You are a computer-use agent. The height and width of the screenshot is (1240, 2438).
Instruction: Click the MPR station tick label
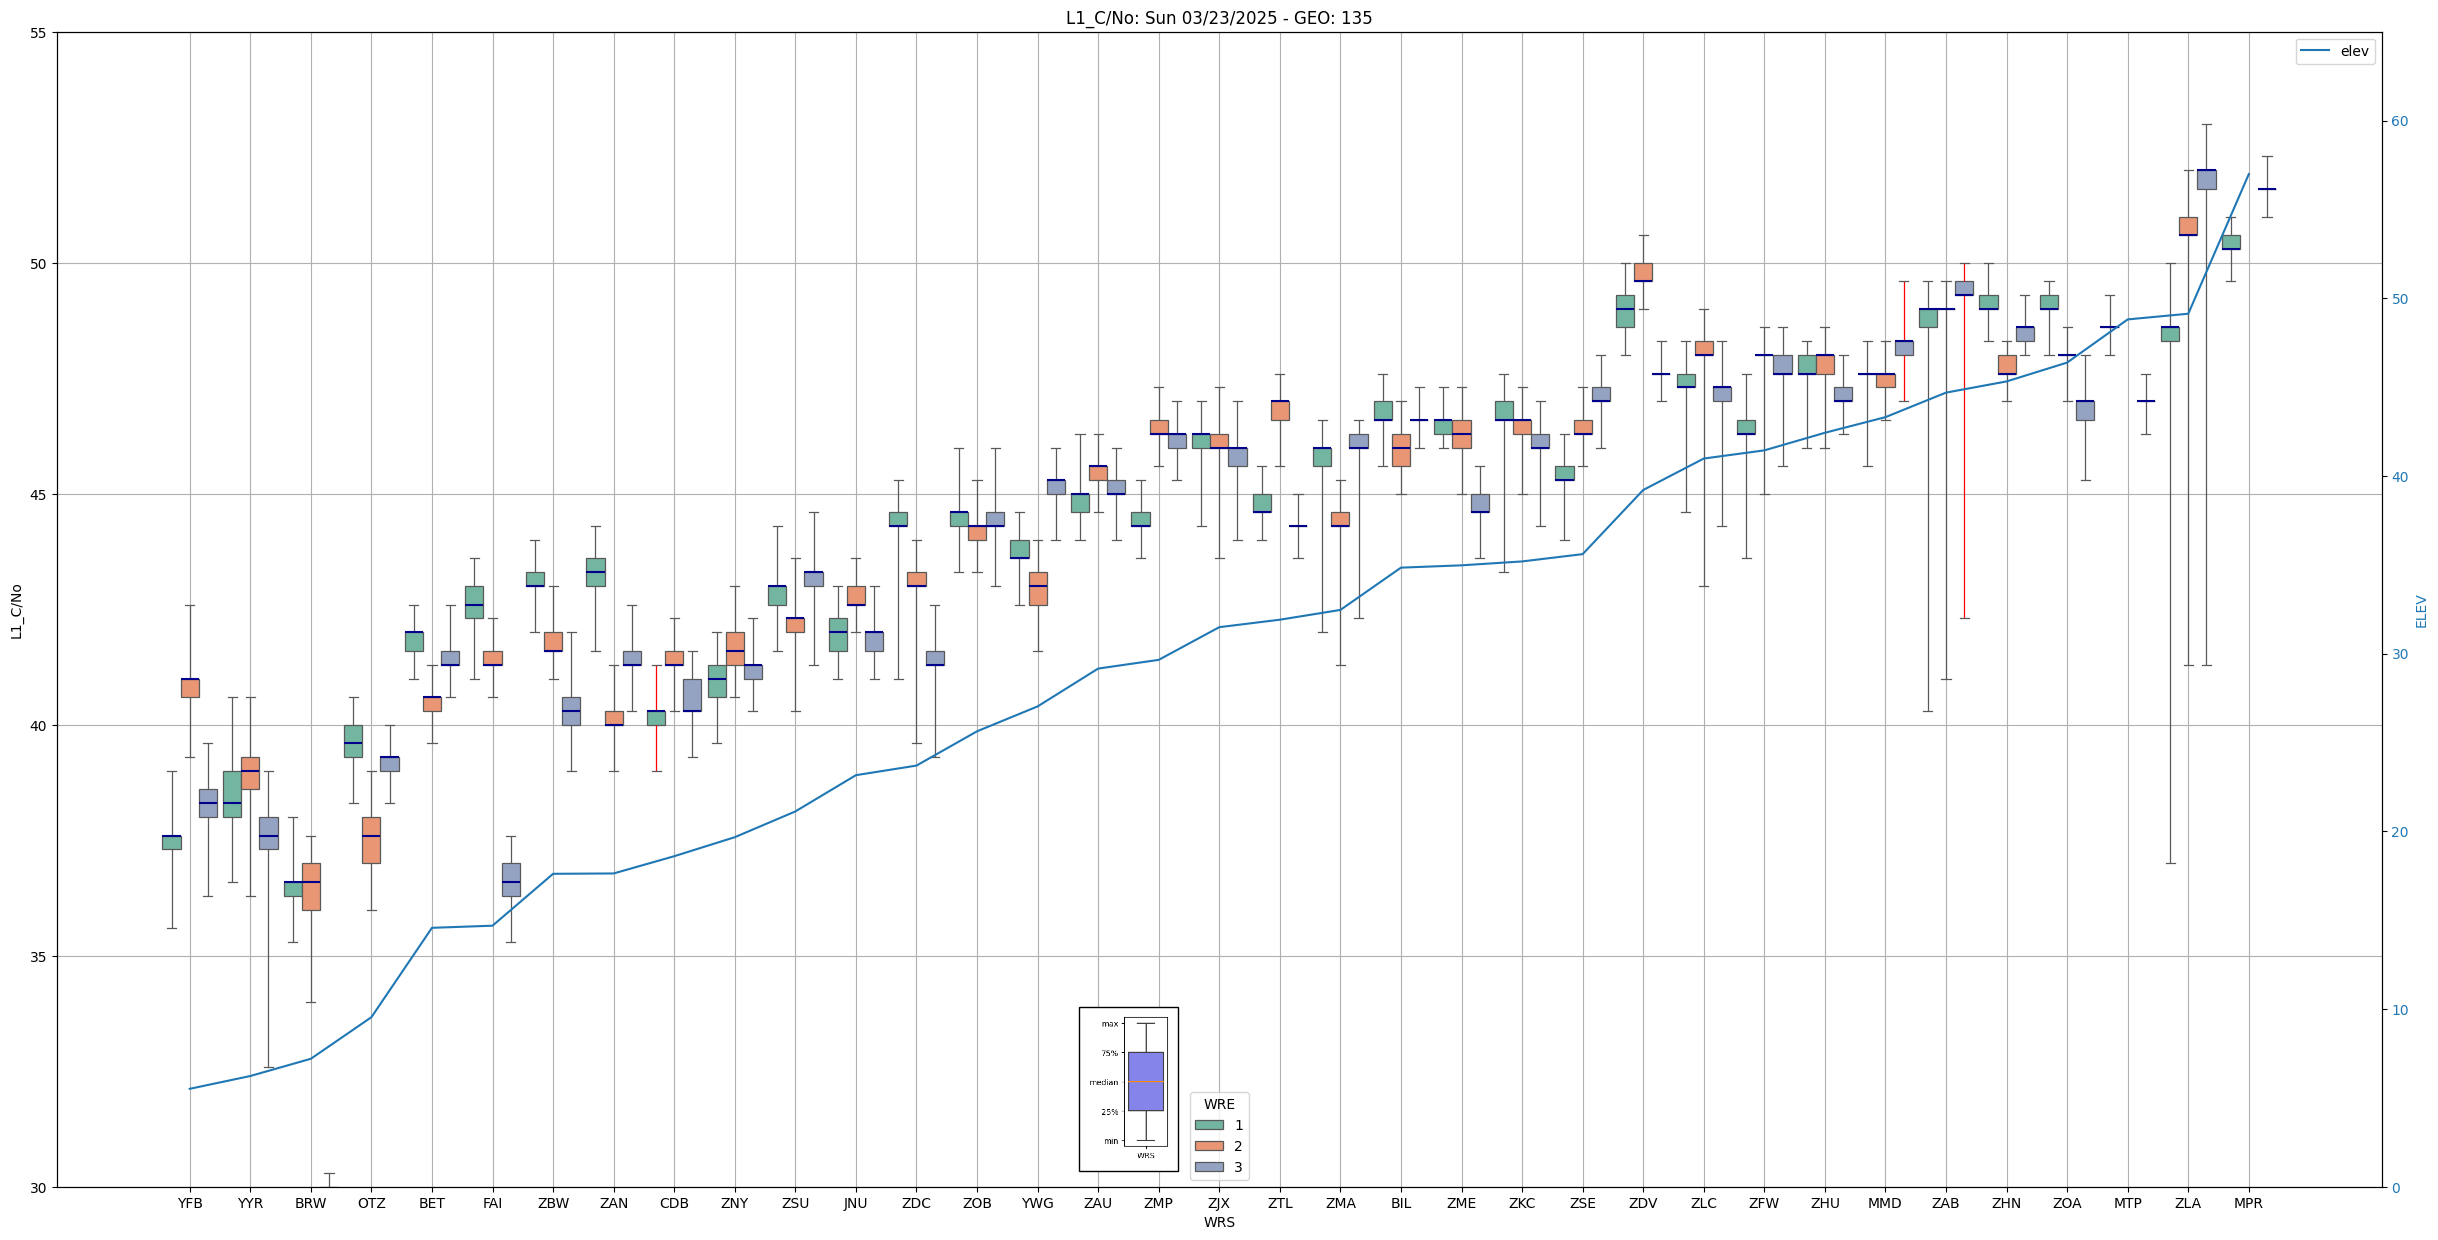(2248, 1203)
